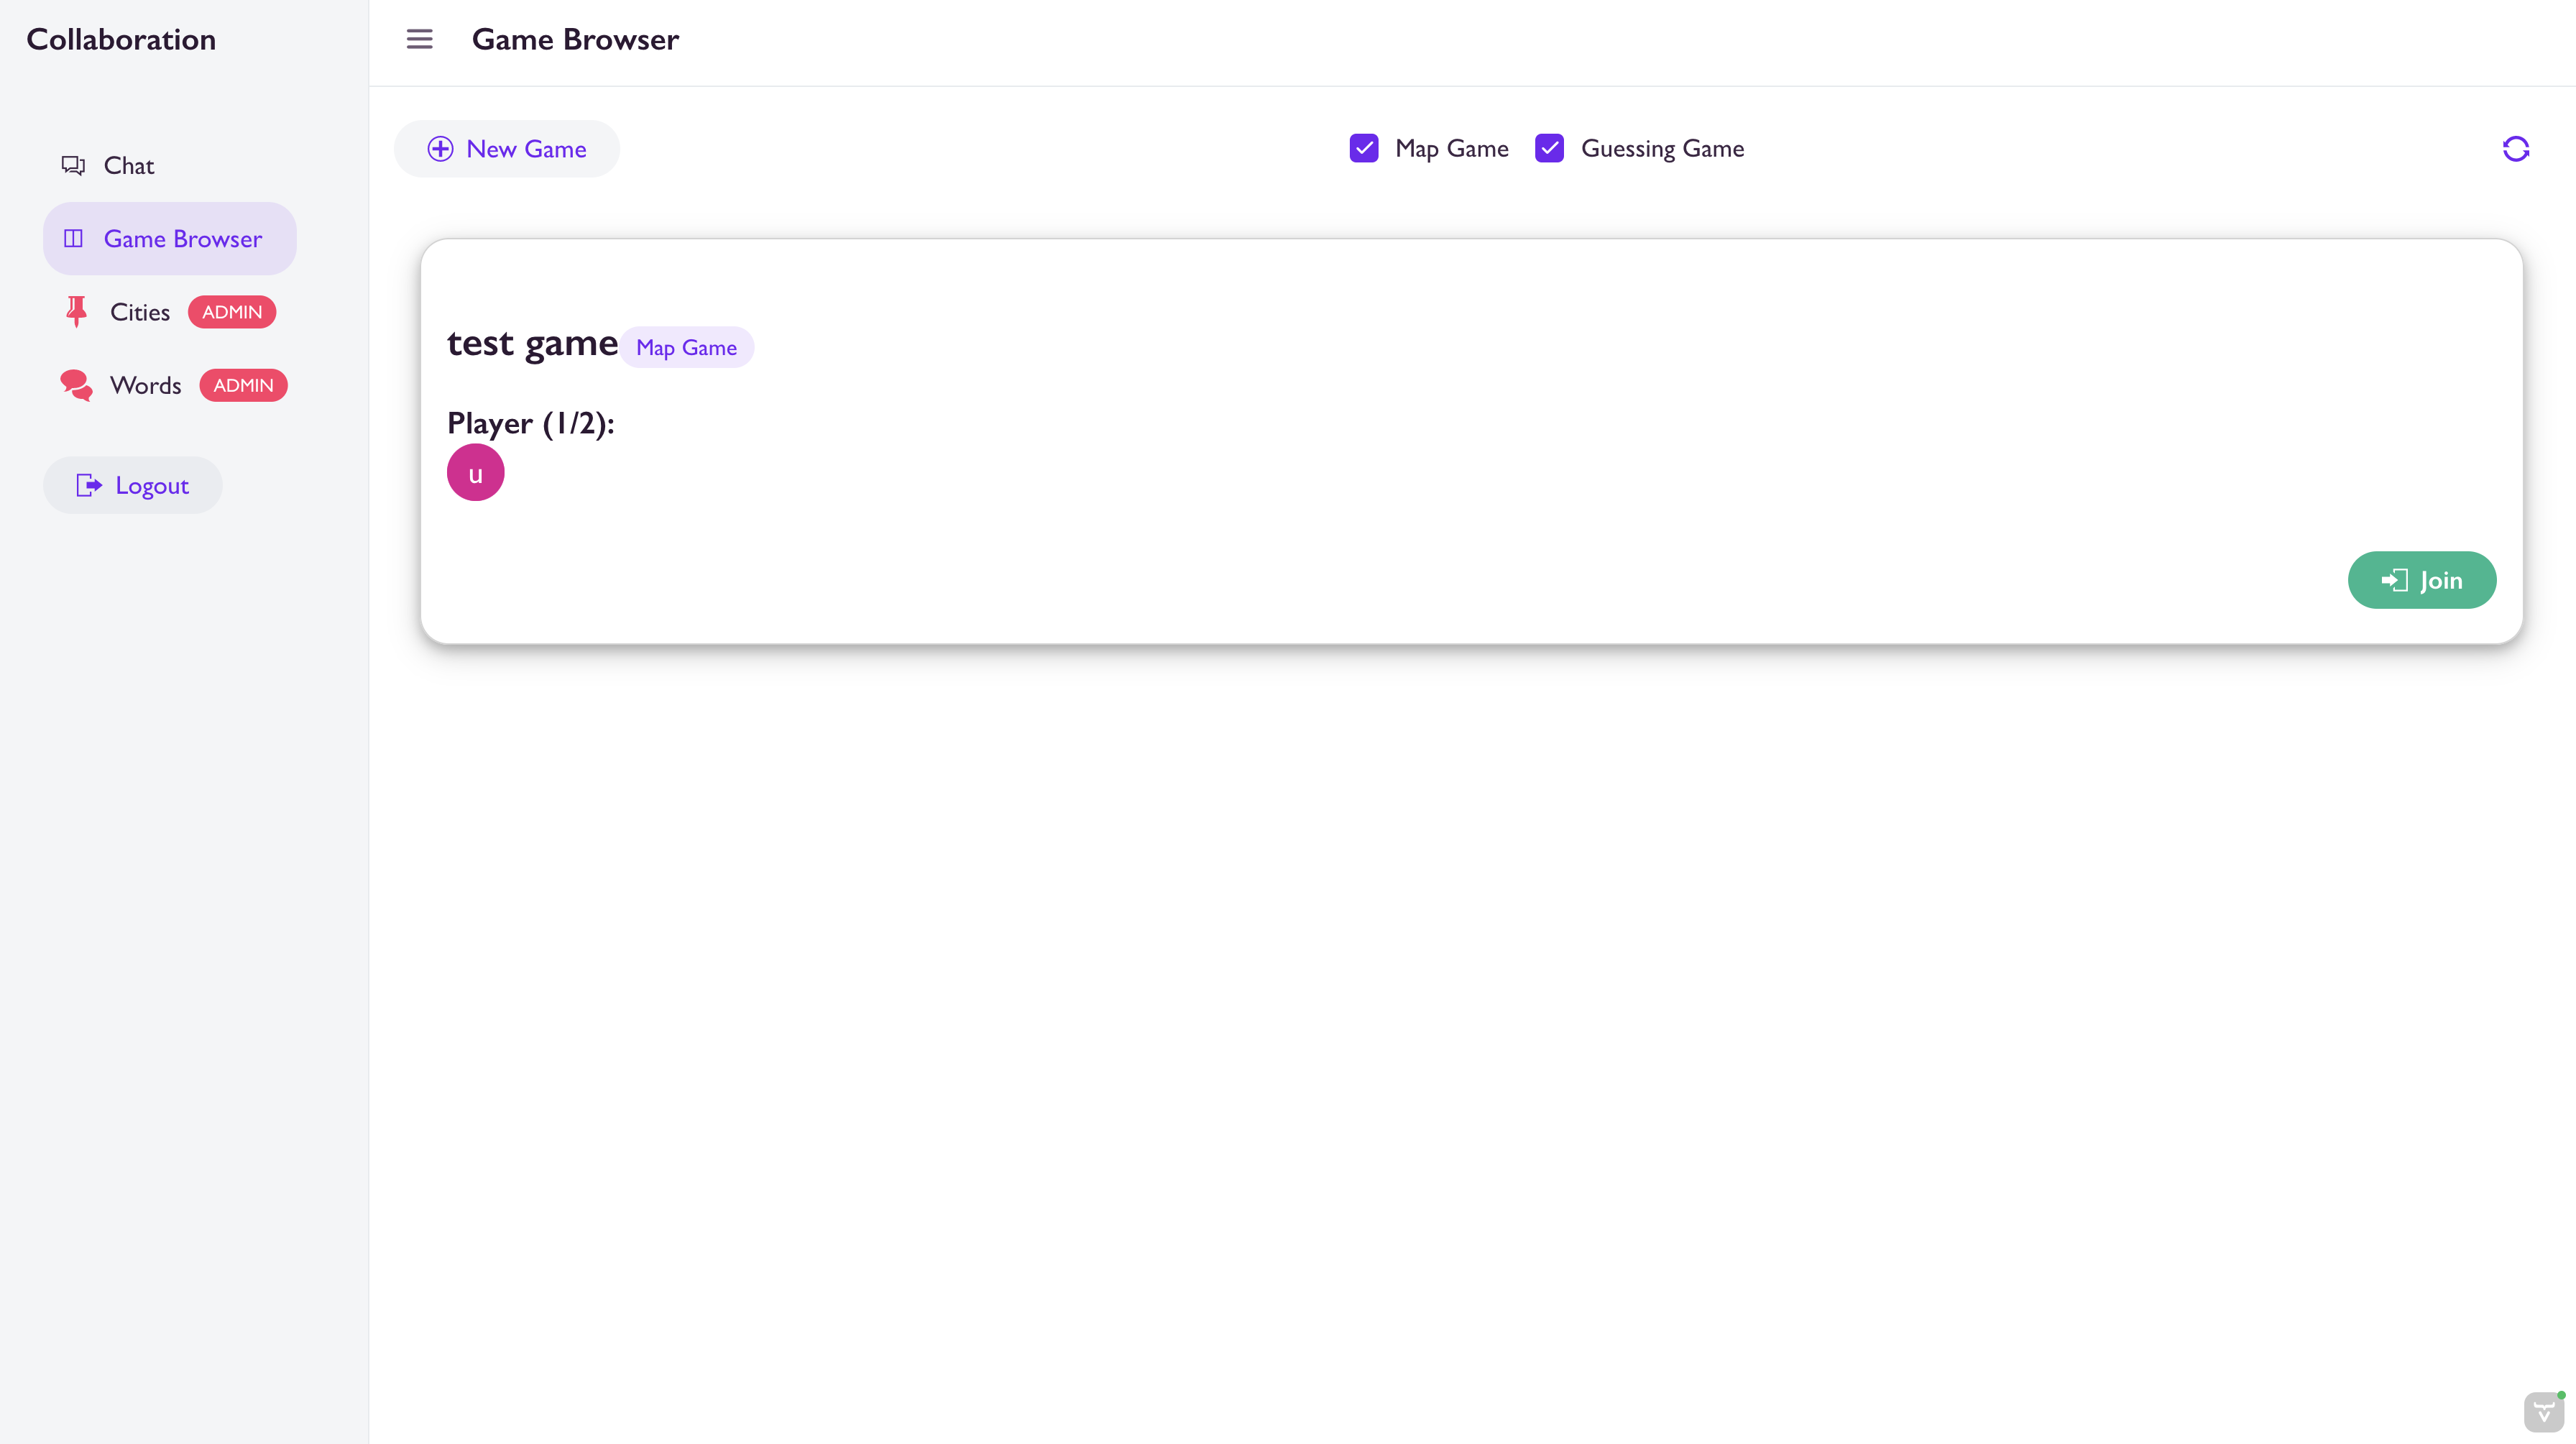Open the Chat menu item

click(170, 165)
